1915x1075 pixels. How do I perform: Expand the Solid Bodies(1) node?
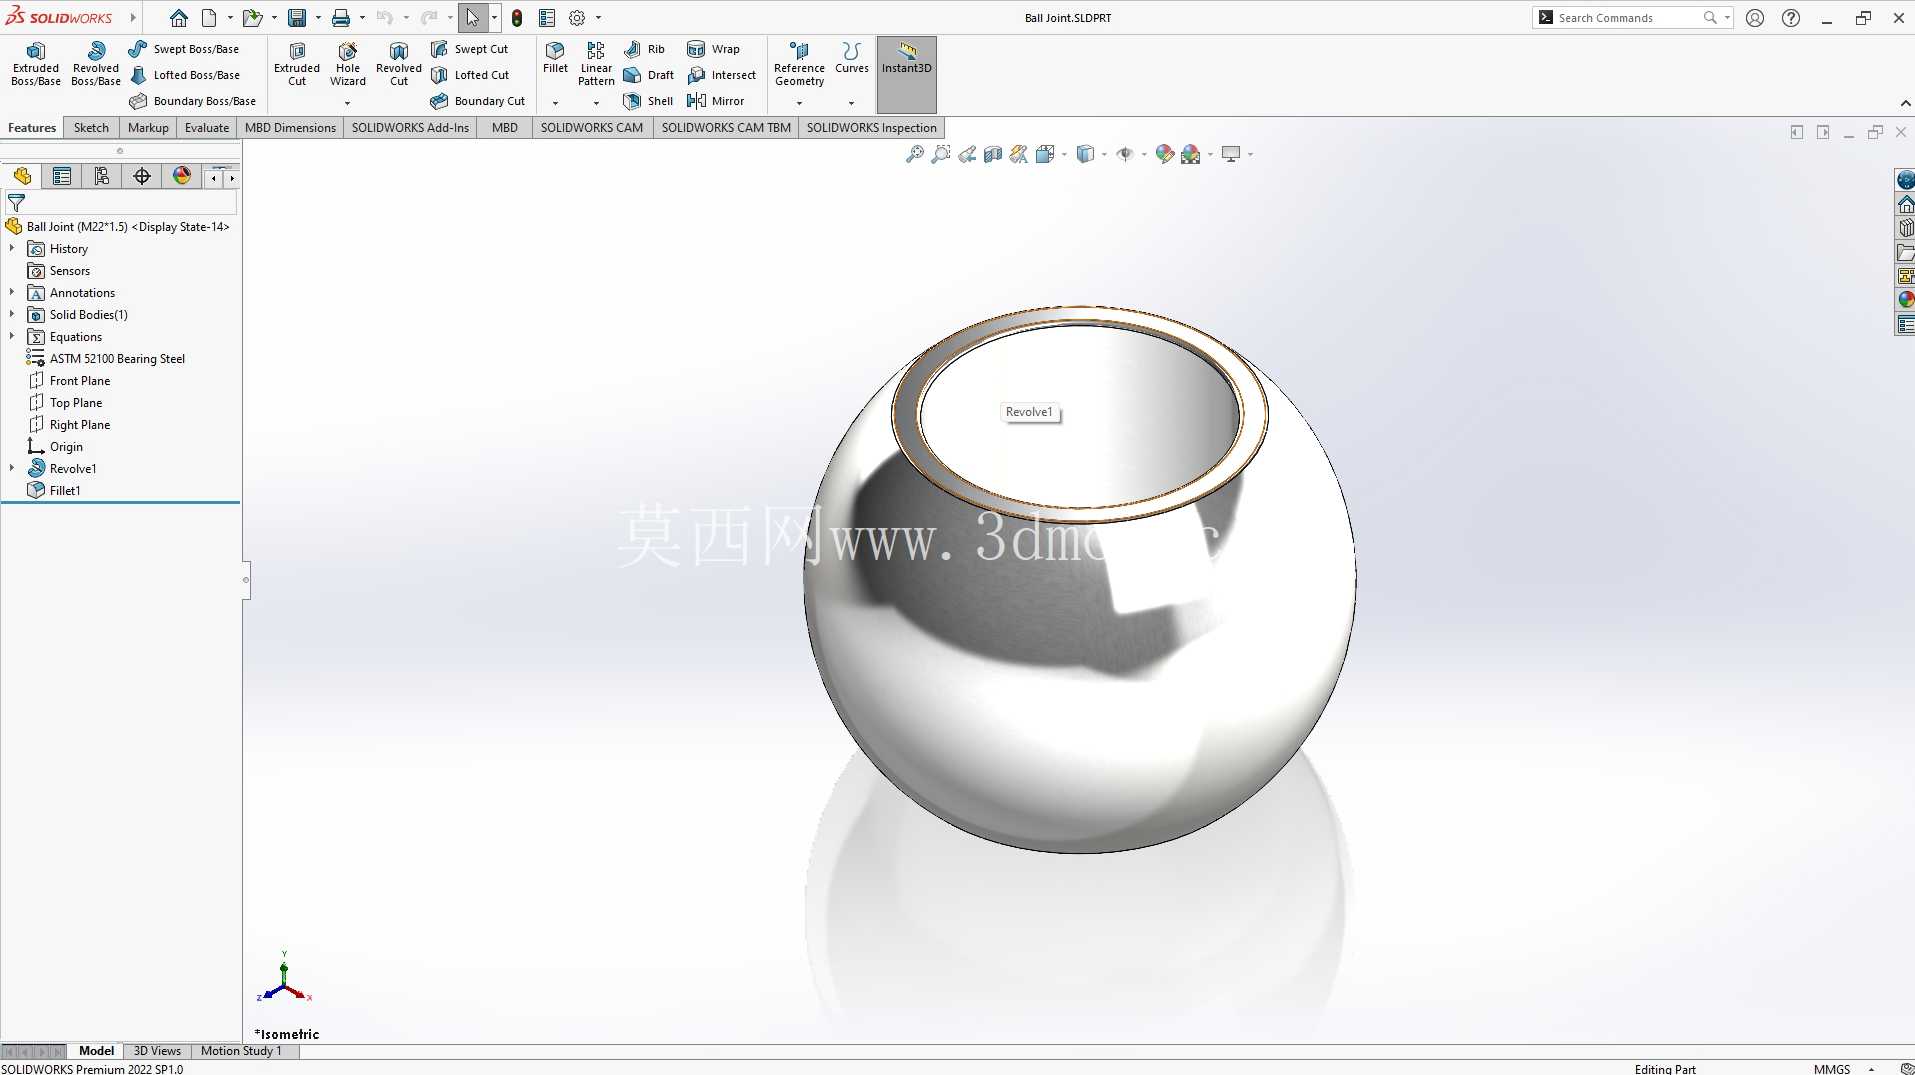pos(12,314)
